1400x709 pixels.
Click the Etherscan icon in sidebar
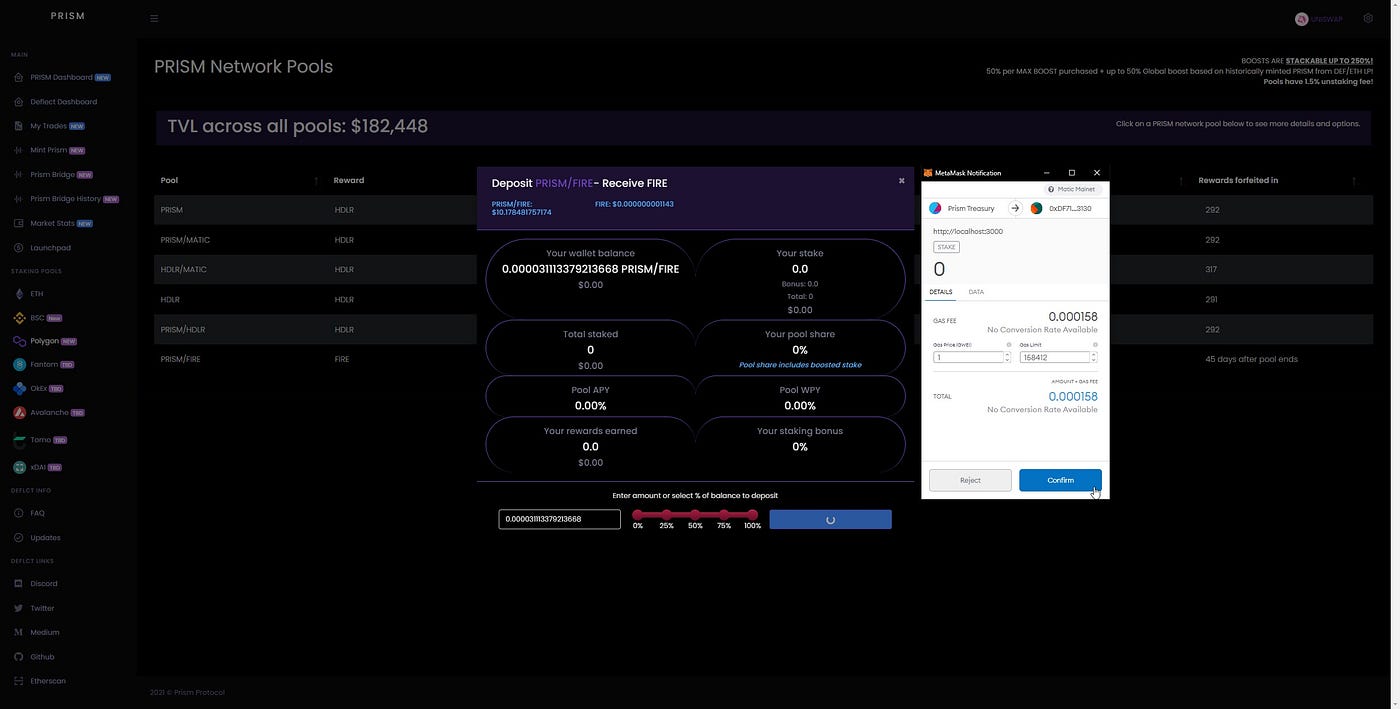point(19,681)
